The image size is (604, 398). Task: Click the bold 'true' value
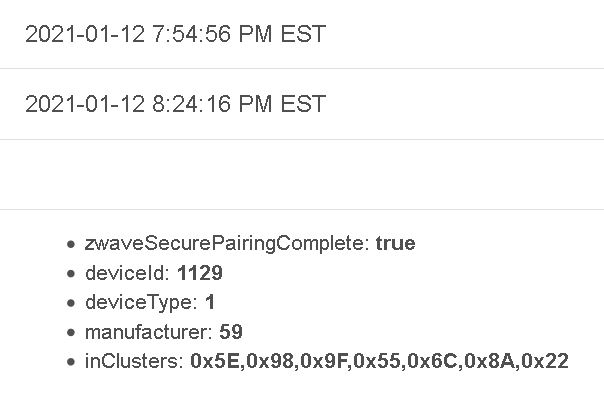tap(396, 244)
